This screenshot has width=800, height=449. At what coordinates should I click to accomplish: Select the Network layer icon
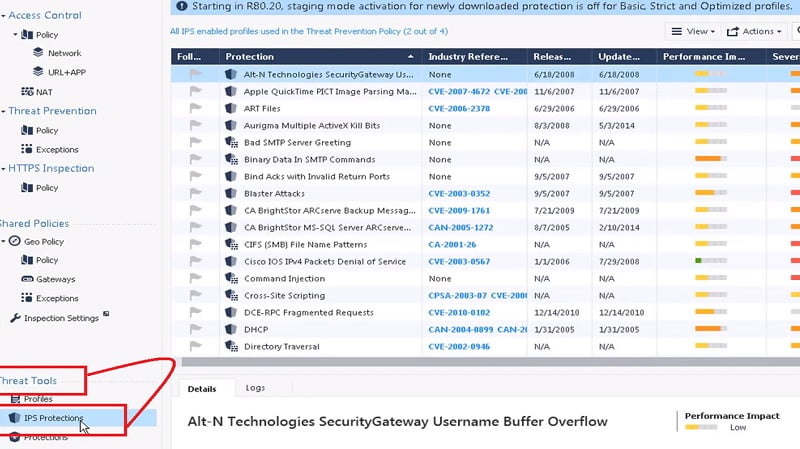(38, 53)
